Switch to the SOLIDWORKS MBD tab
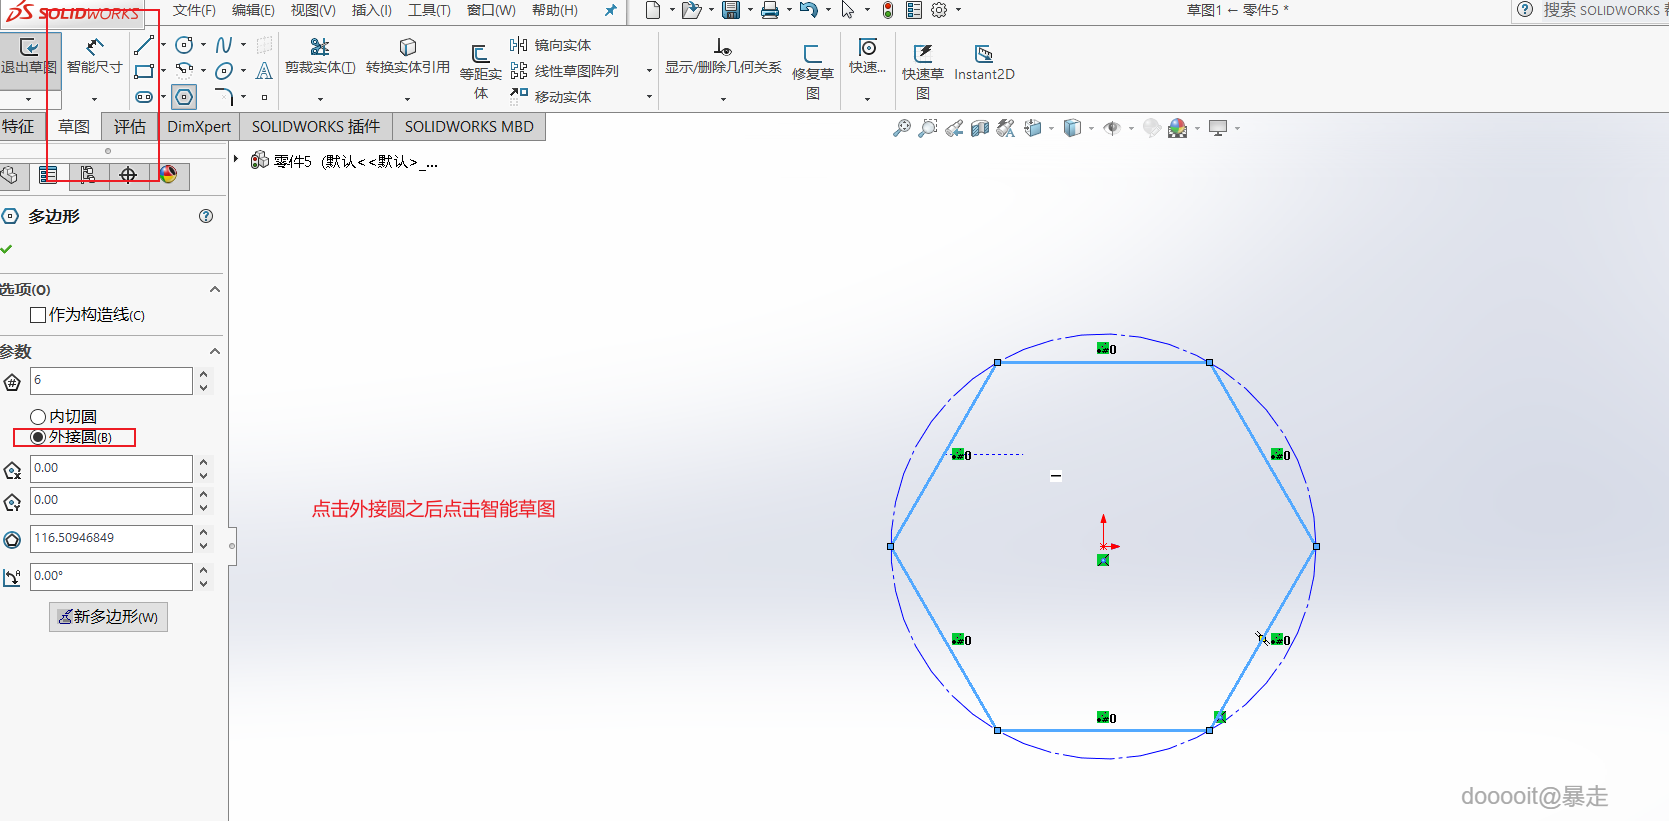The height and width of the screenshot is (821, 1669). pyautogui.click(x=469, y=127)
